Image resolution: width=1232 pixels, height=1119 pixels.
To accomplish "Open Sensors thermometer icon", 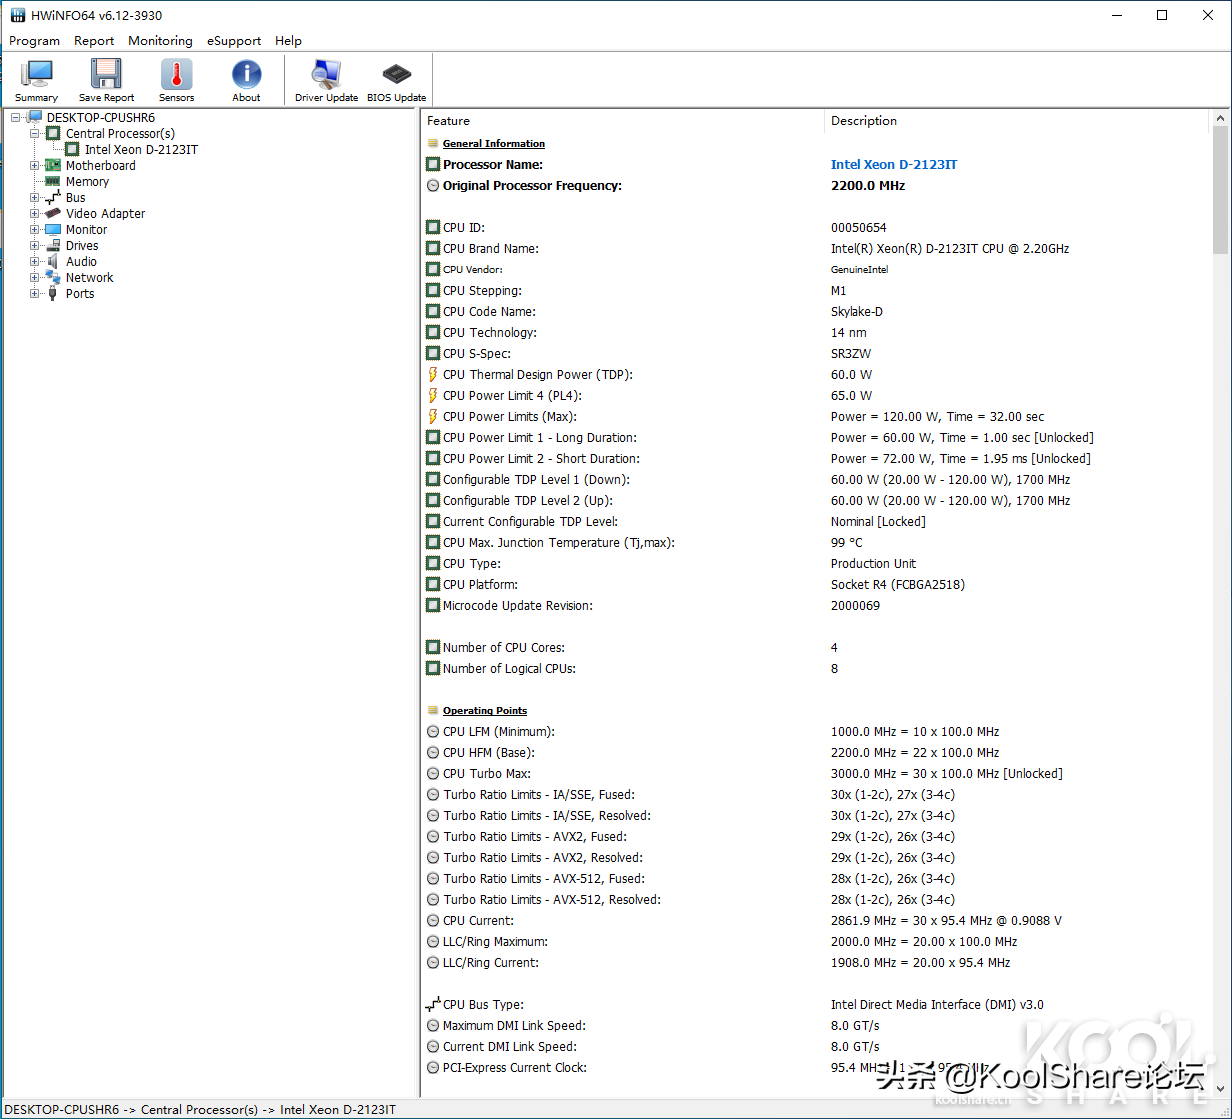I will pos(176,80).
